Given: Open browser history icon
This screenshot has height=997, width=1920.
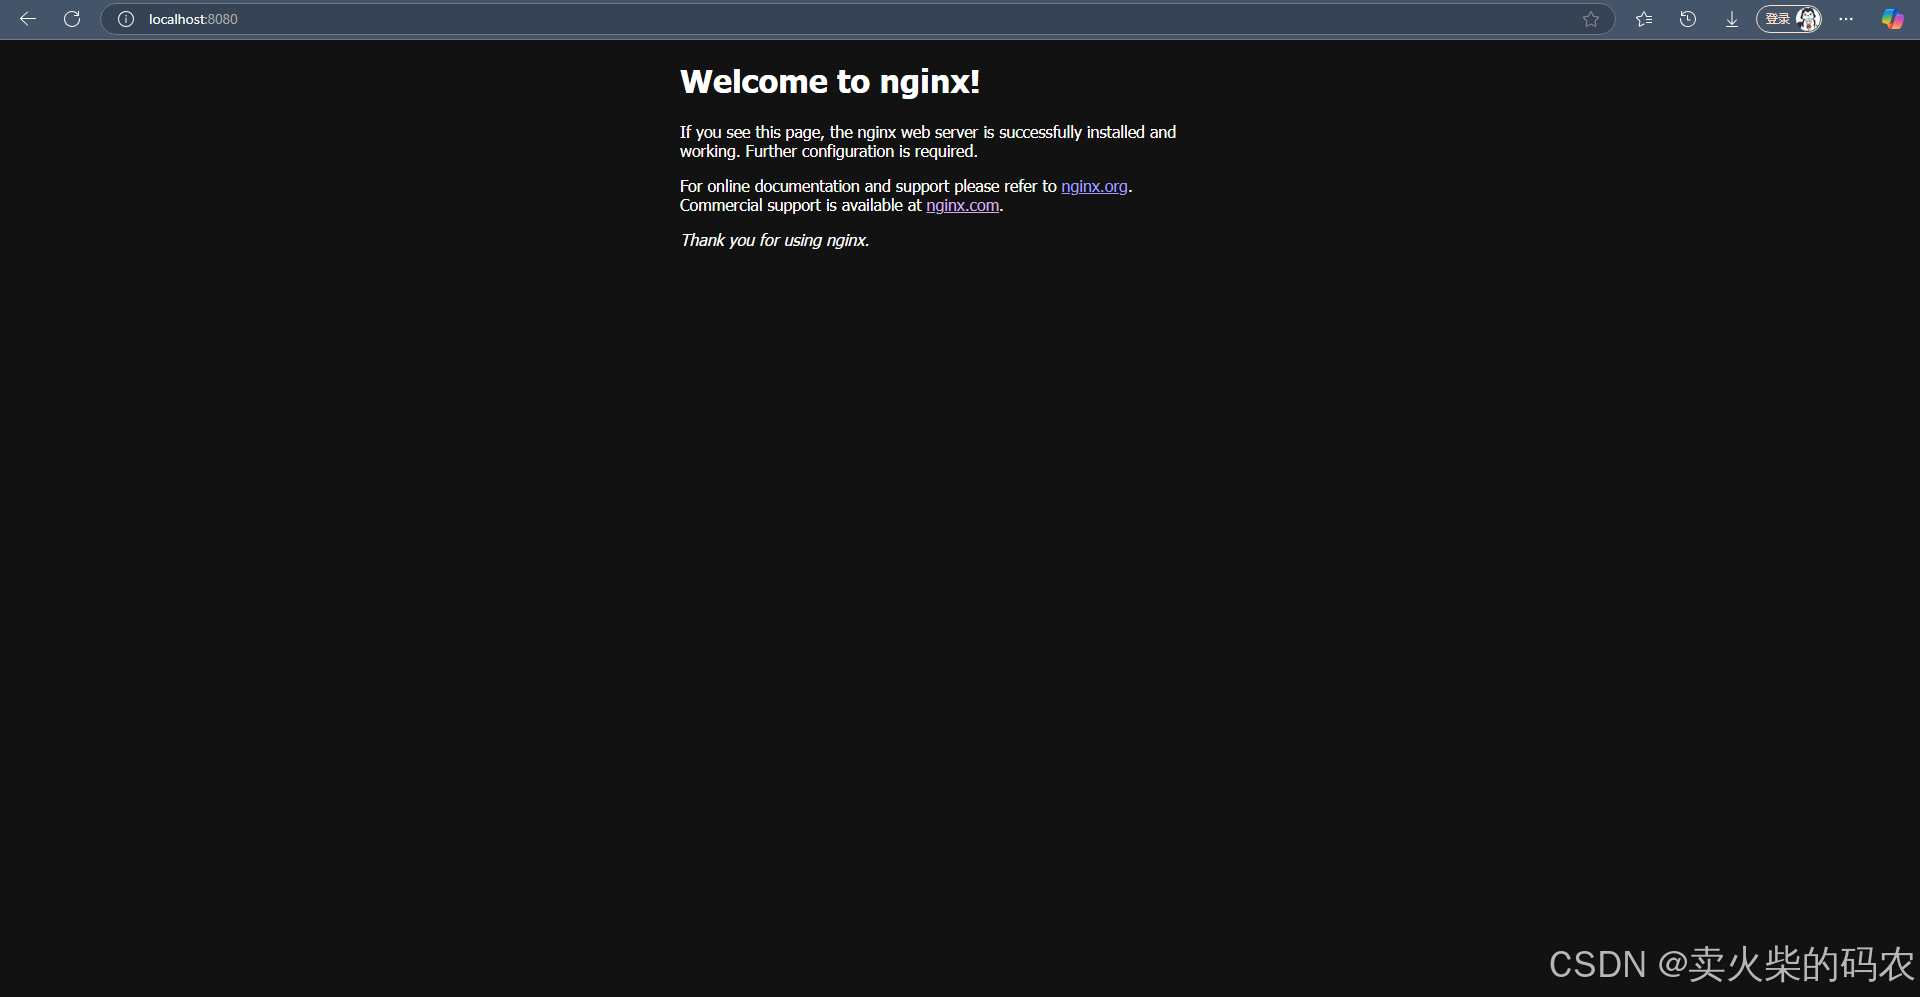Looking at the screenshot, I should point(1688,19).
